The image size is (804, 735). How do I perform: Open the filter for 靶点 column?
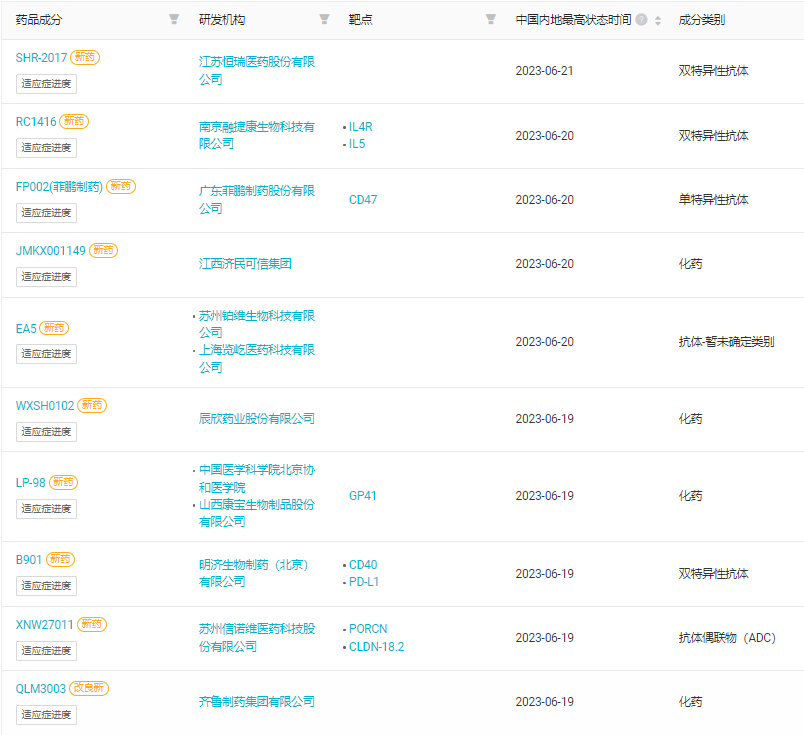(x=490, y=20)
